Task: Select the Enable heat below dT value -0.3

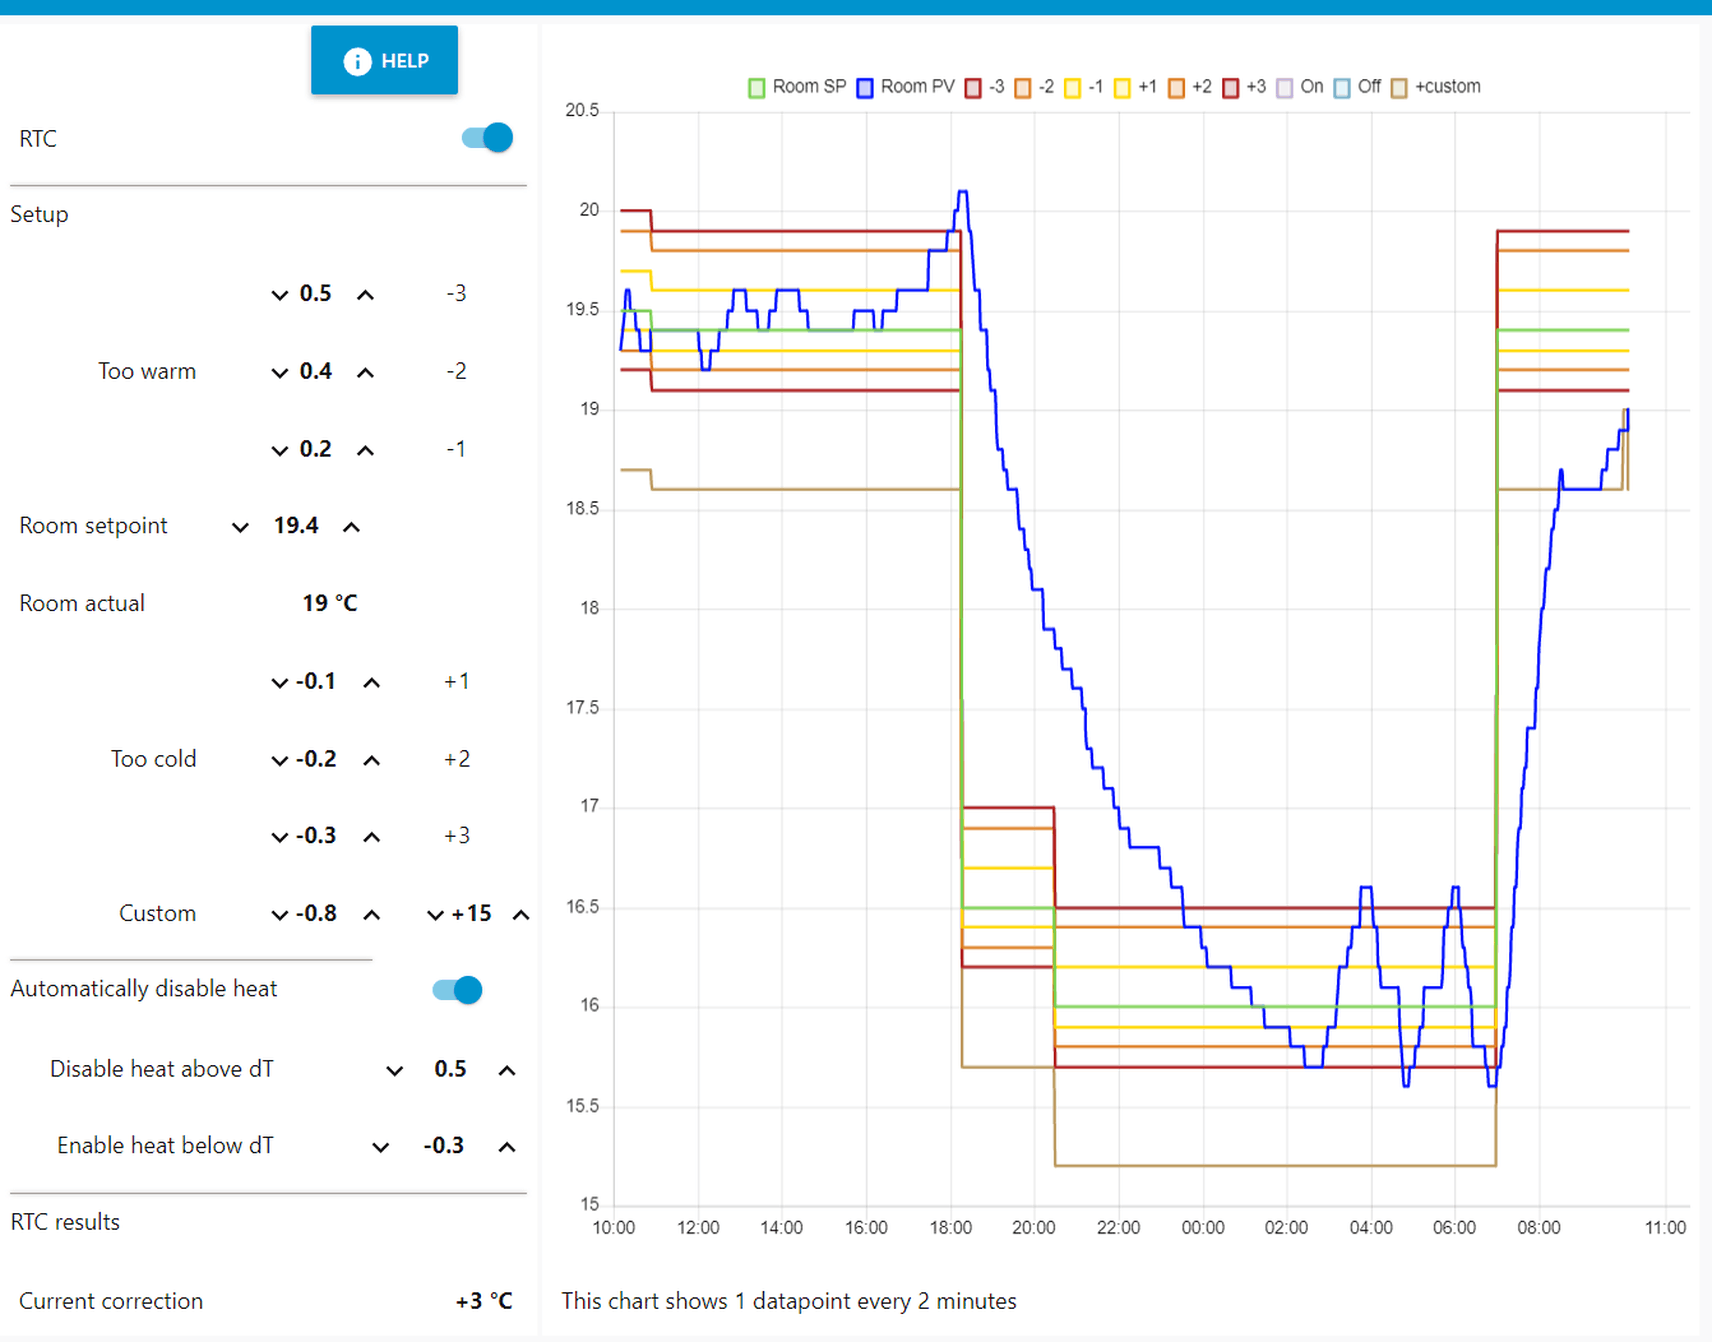Action: point(443,1145)
